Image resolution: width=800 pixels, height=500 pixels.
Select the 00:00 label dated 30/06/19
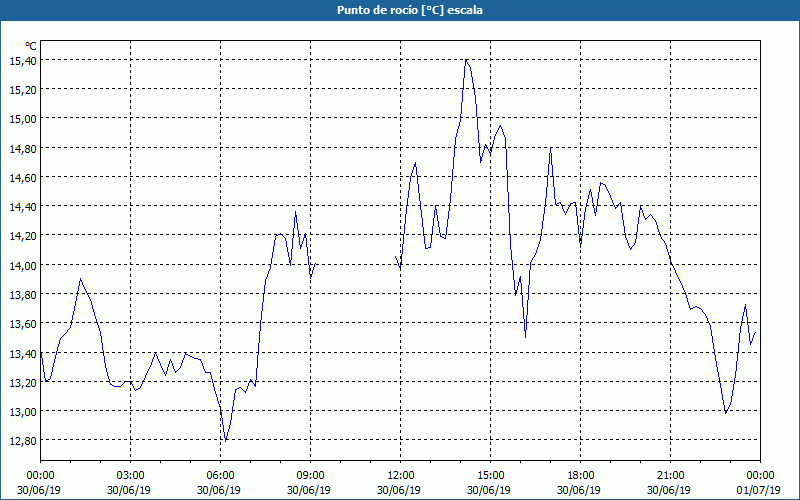pyautogui.click(x=40, y=476)
